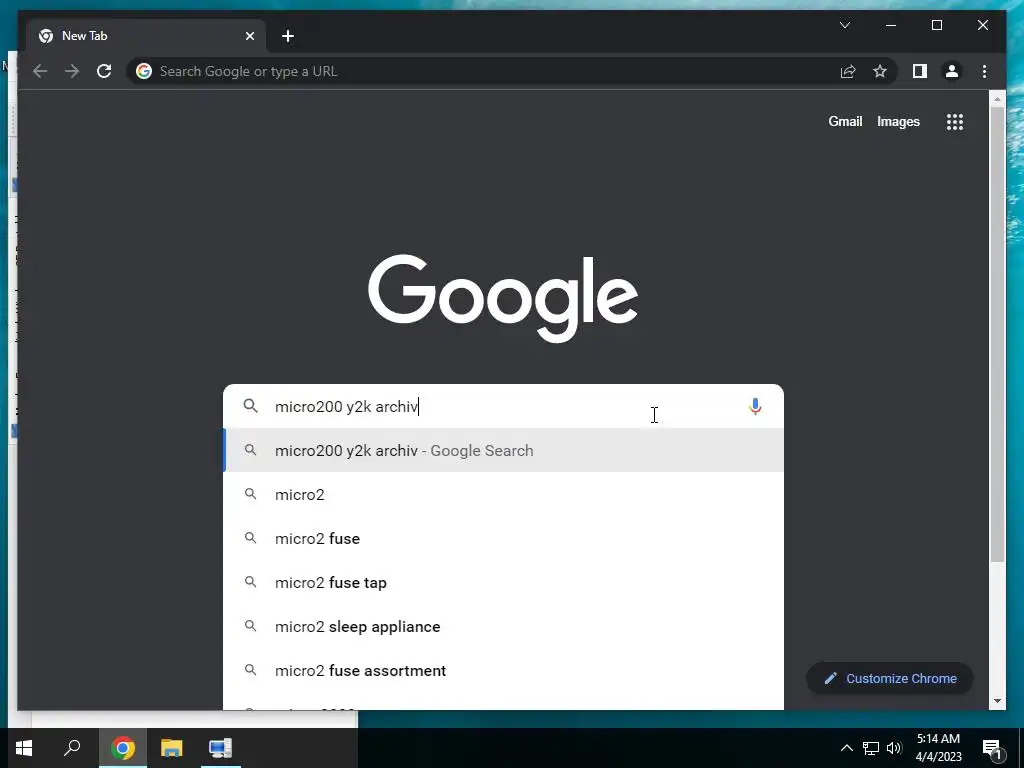
Task: Choose 'micro2 fuse' suggestion
Action: click(x=504, y=538)
